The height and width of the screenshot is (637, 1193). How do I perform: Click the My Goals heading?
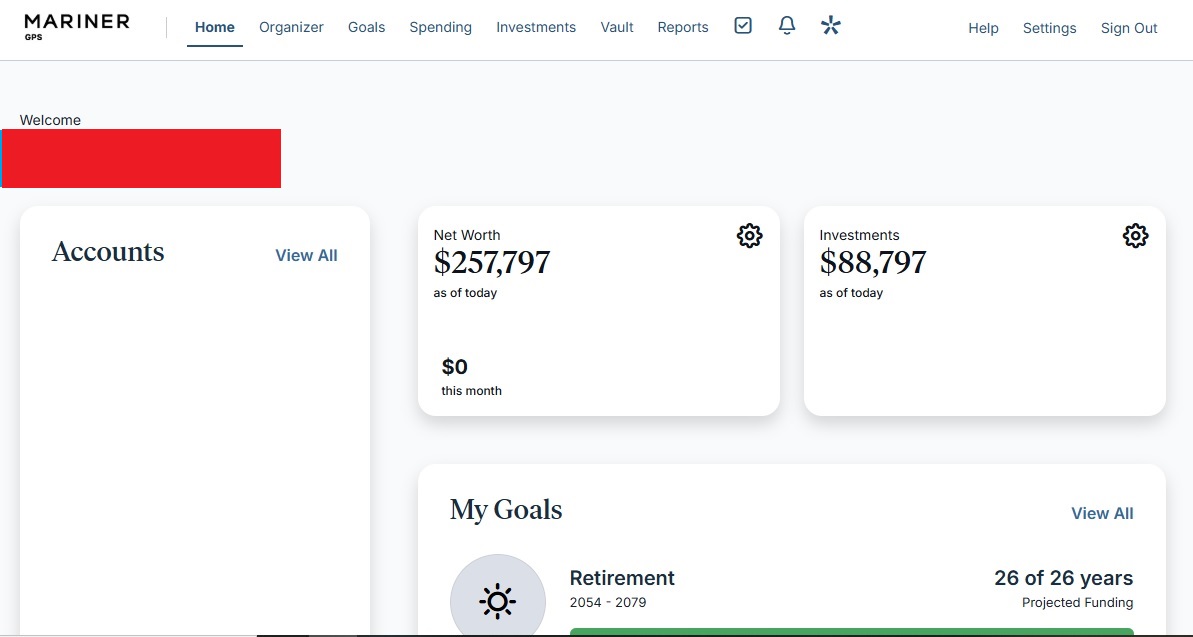[x=506, y=510]
